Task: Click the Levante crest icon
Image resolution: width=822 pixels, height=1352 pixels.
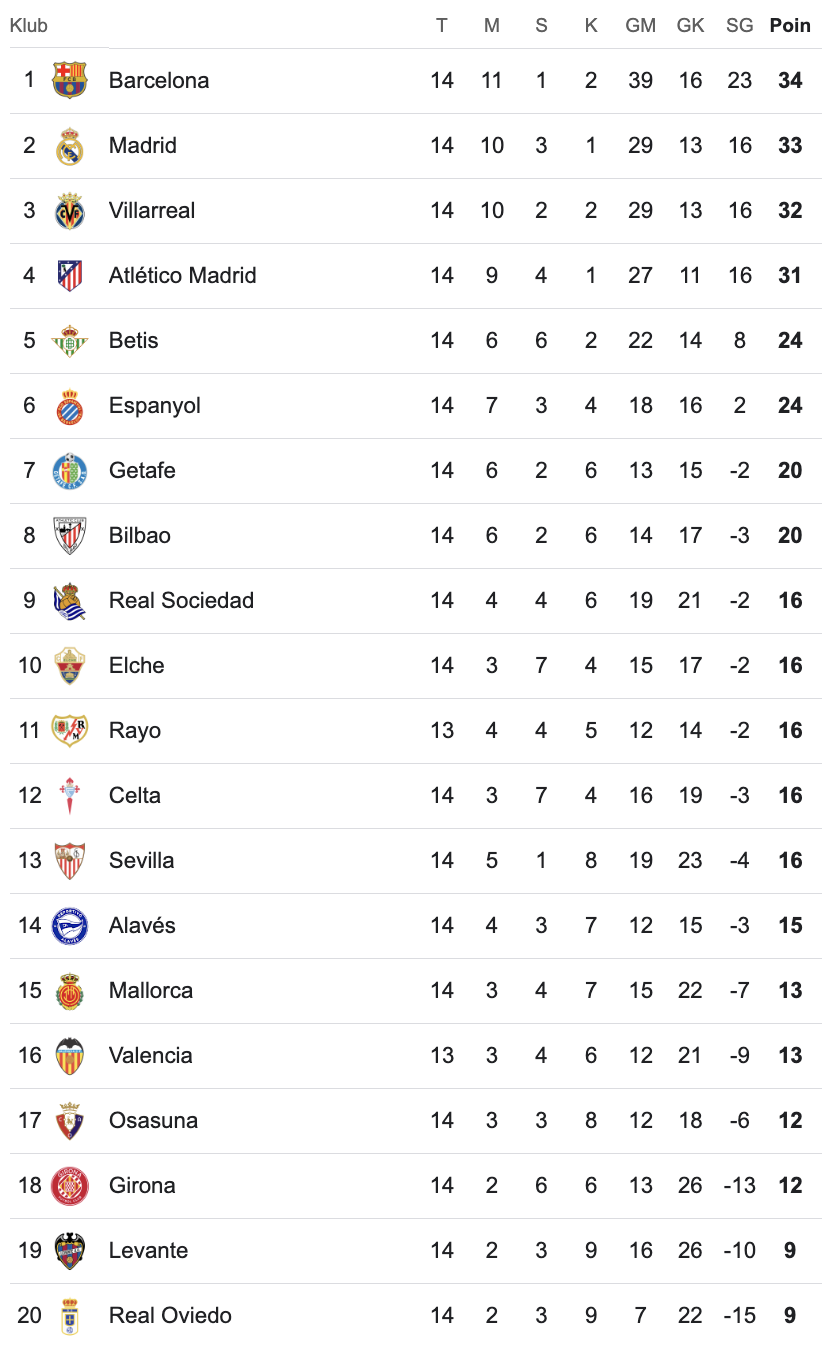Action: click(70, 1250)
